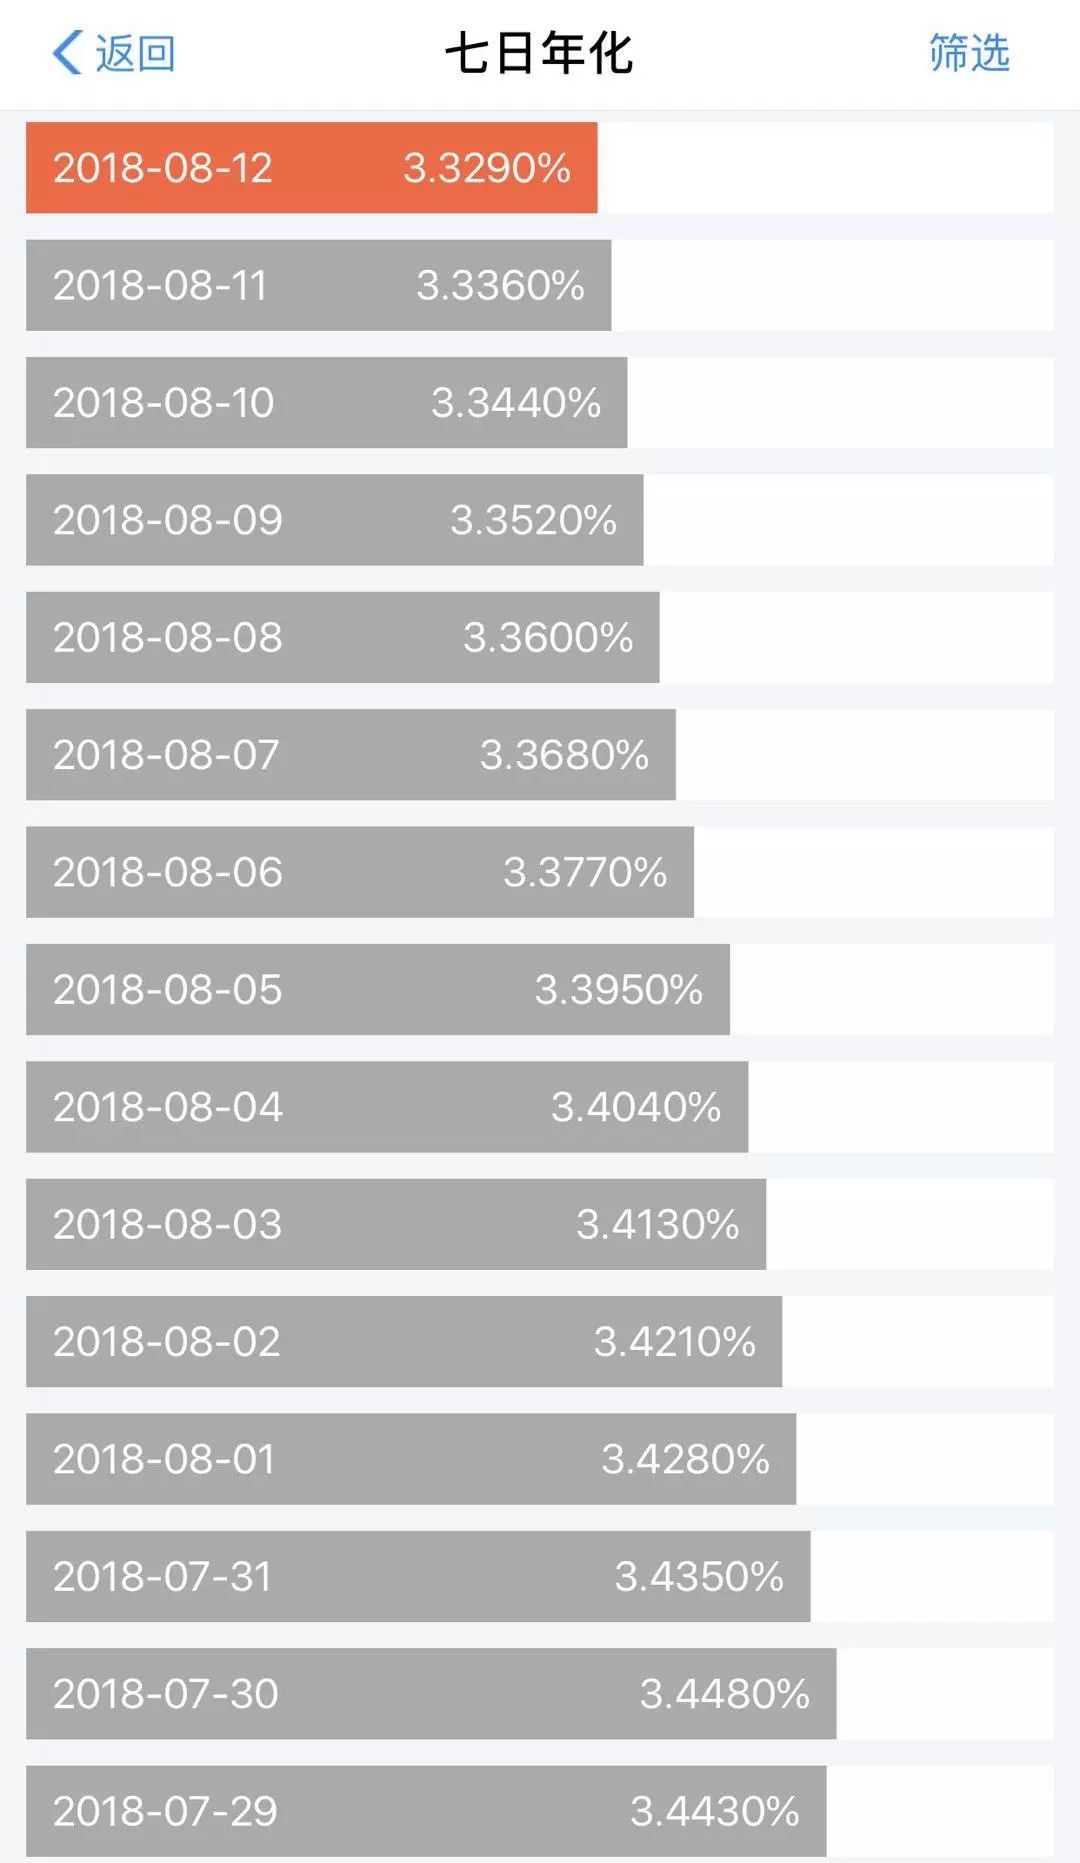Select the 2018-08-08 row at 3.3600%
1080x1863 pixels.
coord(342,637)
